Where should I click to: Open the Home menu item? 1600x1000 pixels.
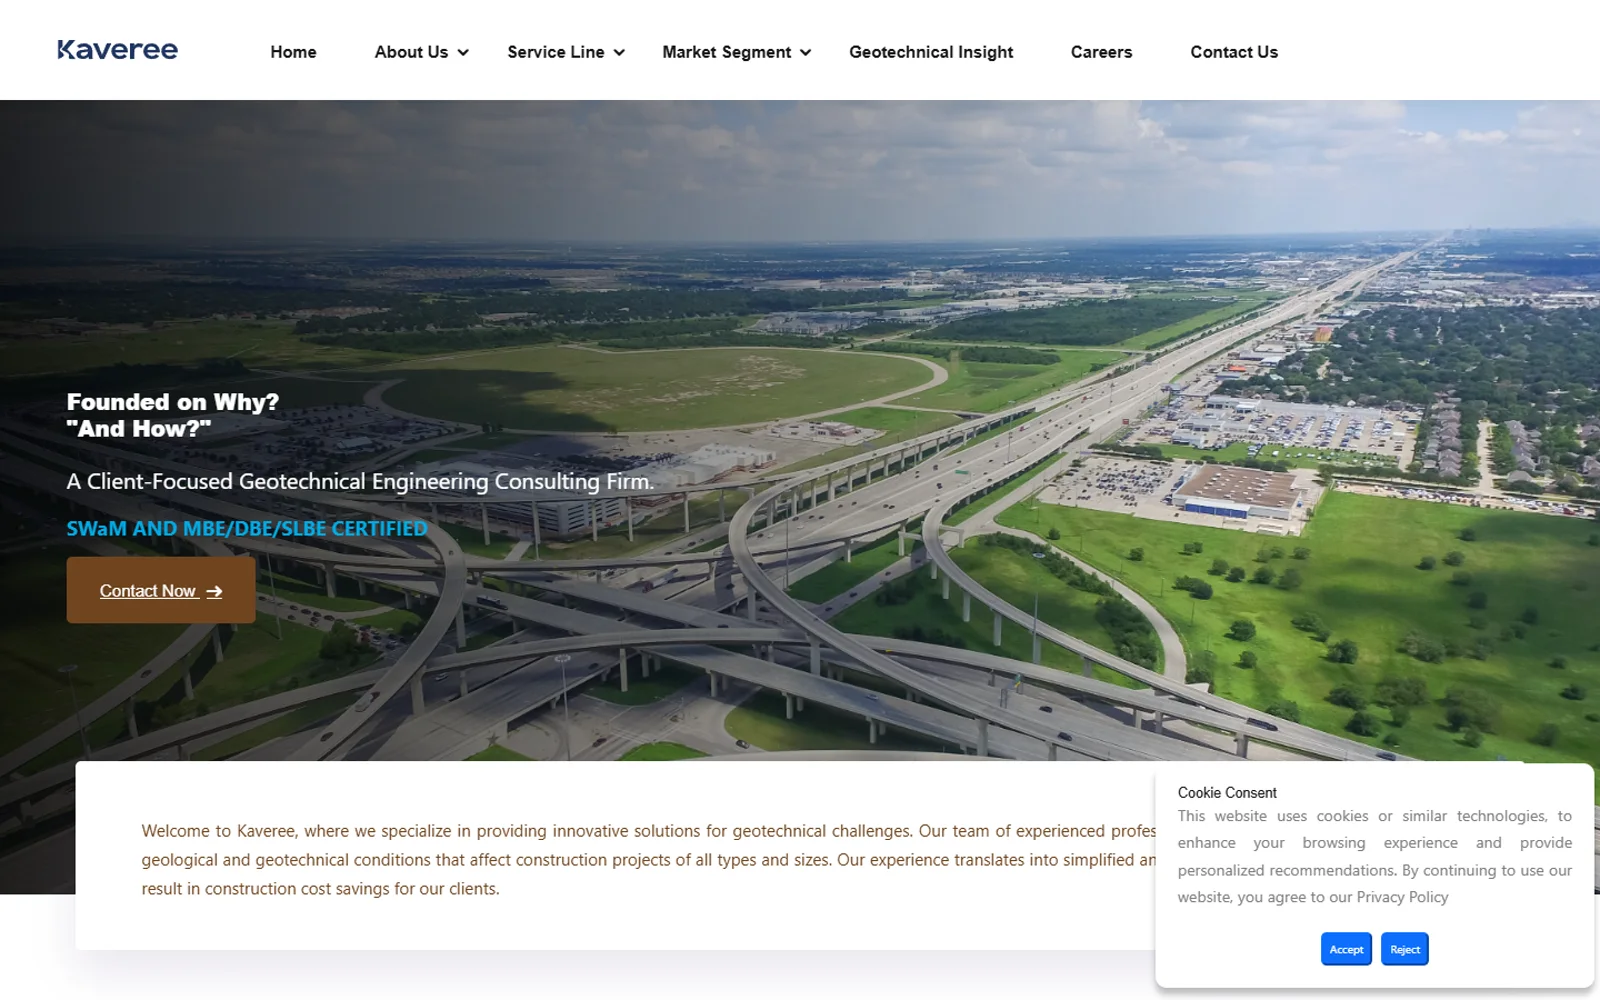point(293,52)
